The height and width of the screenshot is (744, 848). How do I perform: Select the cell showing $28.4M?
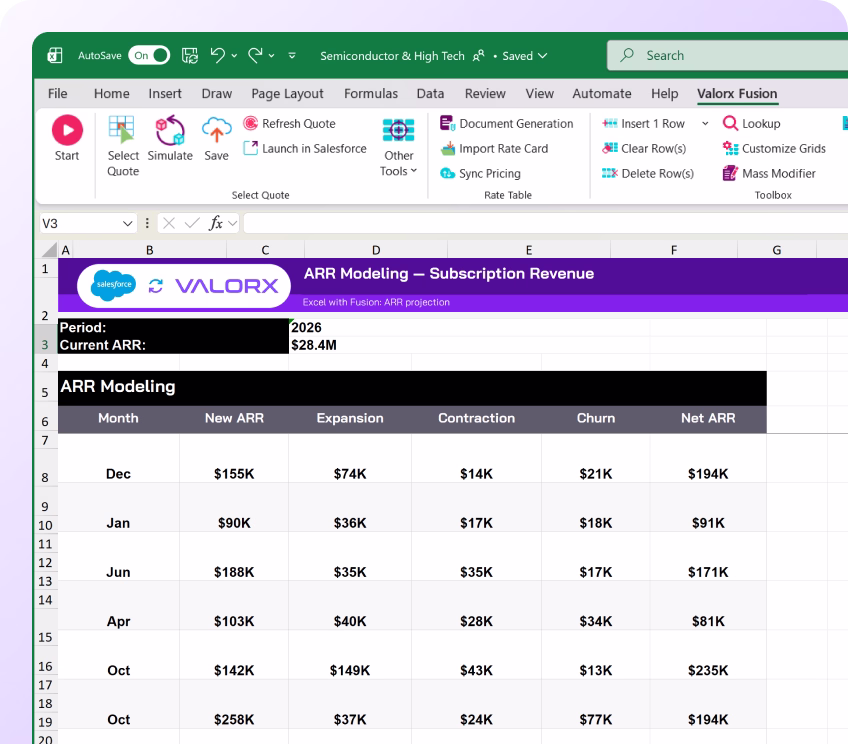point(314,345)
